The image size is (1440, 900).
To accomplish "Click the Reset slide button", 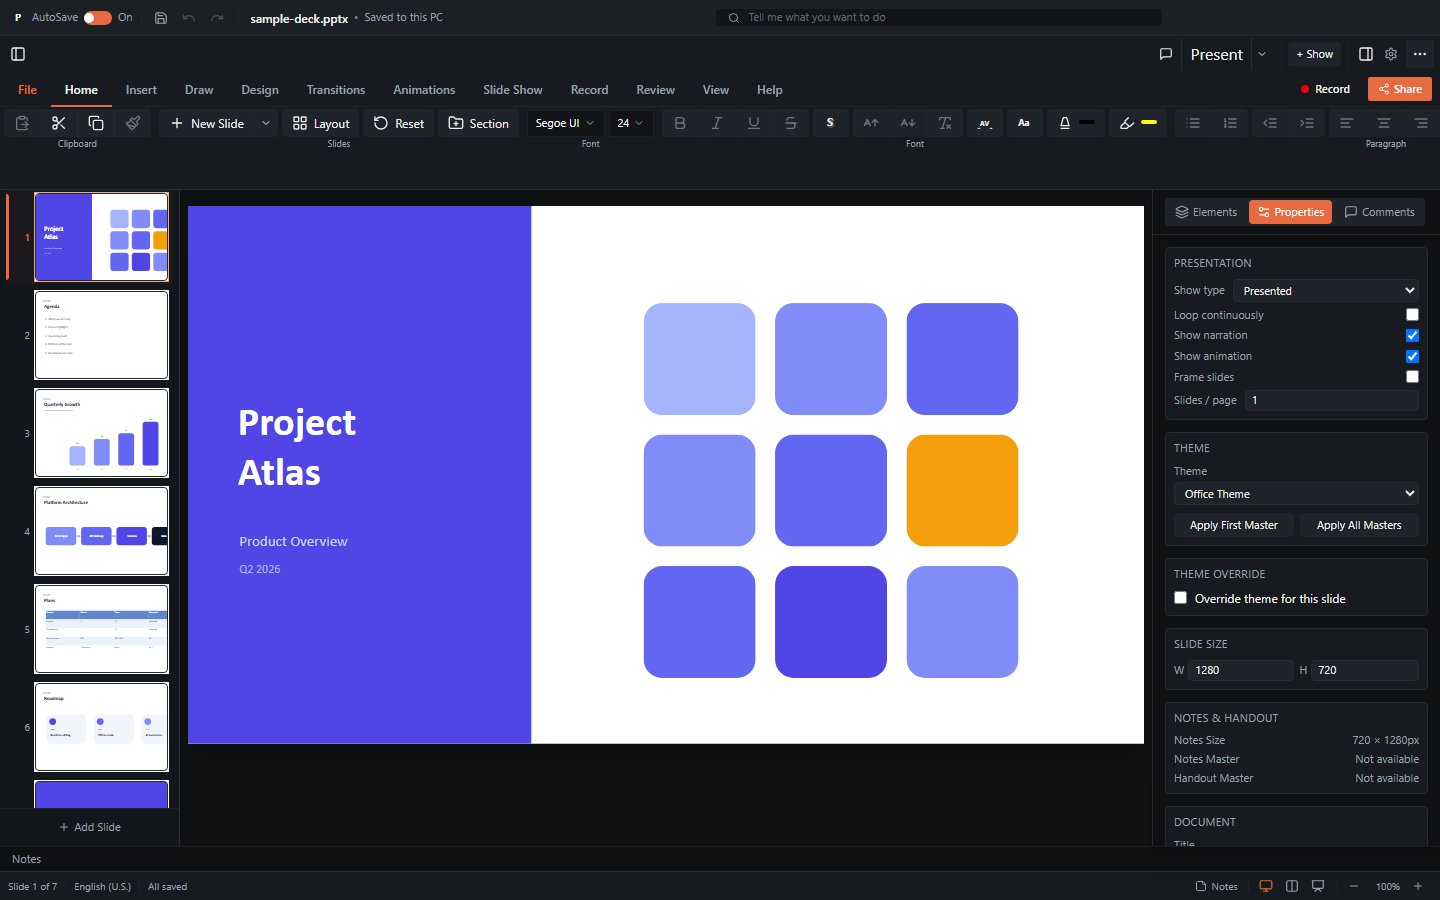I will (399, 123).
